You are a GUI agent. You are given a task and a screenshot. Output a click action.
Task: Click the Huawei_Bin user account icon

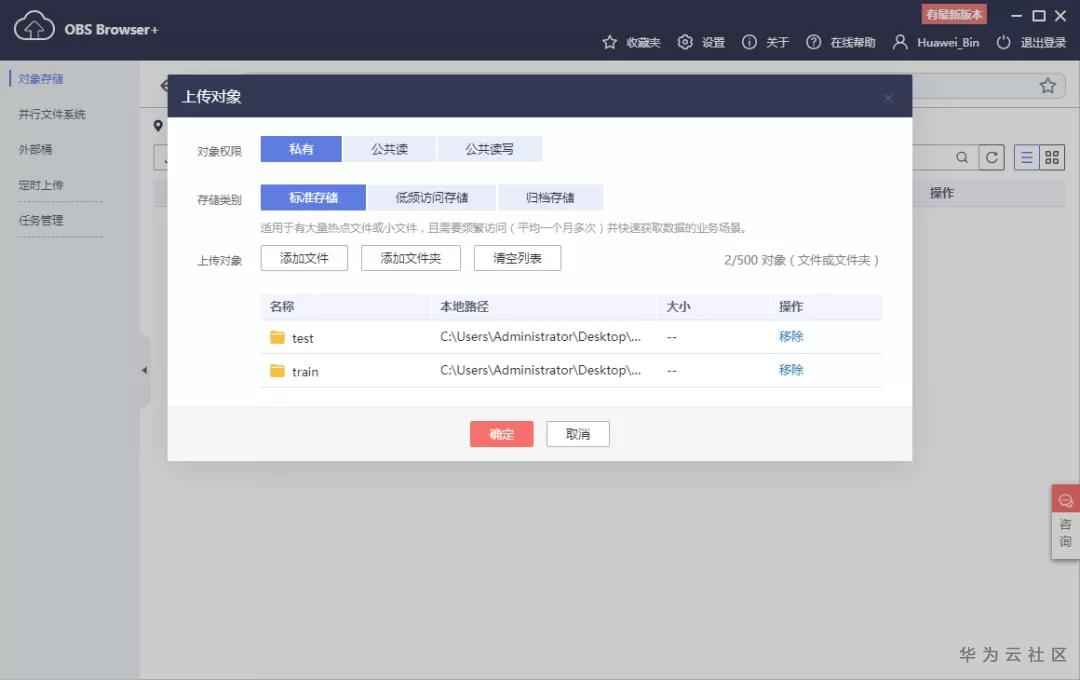click(x=900, y=42)
